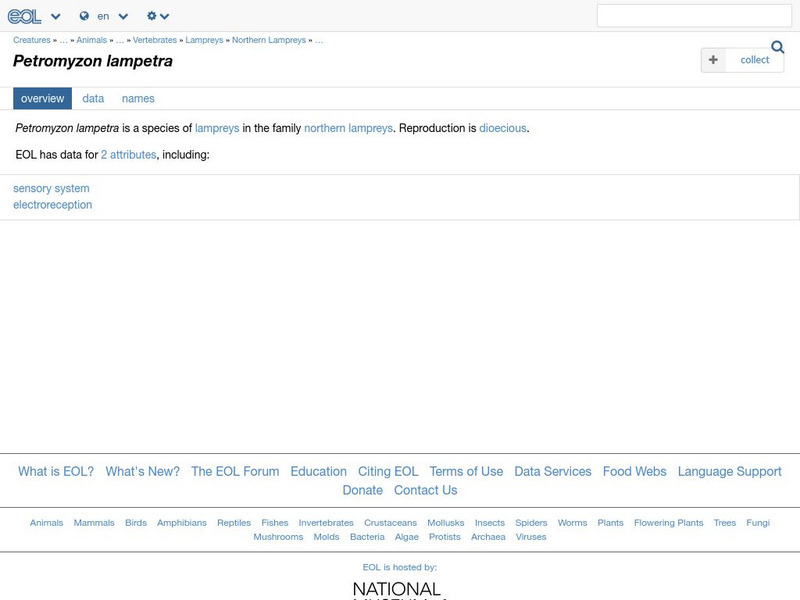Image resolution: width=800 pixels, height=600 pixels.
Task: Click the Contact Us link
Action: pyautogui.click(x=426, y=490)
